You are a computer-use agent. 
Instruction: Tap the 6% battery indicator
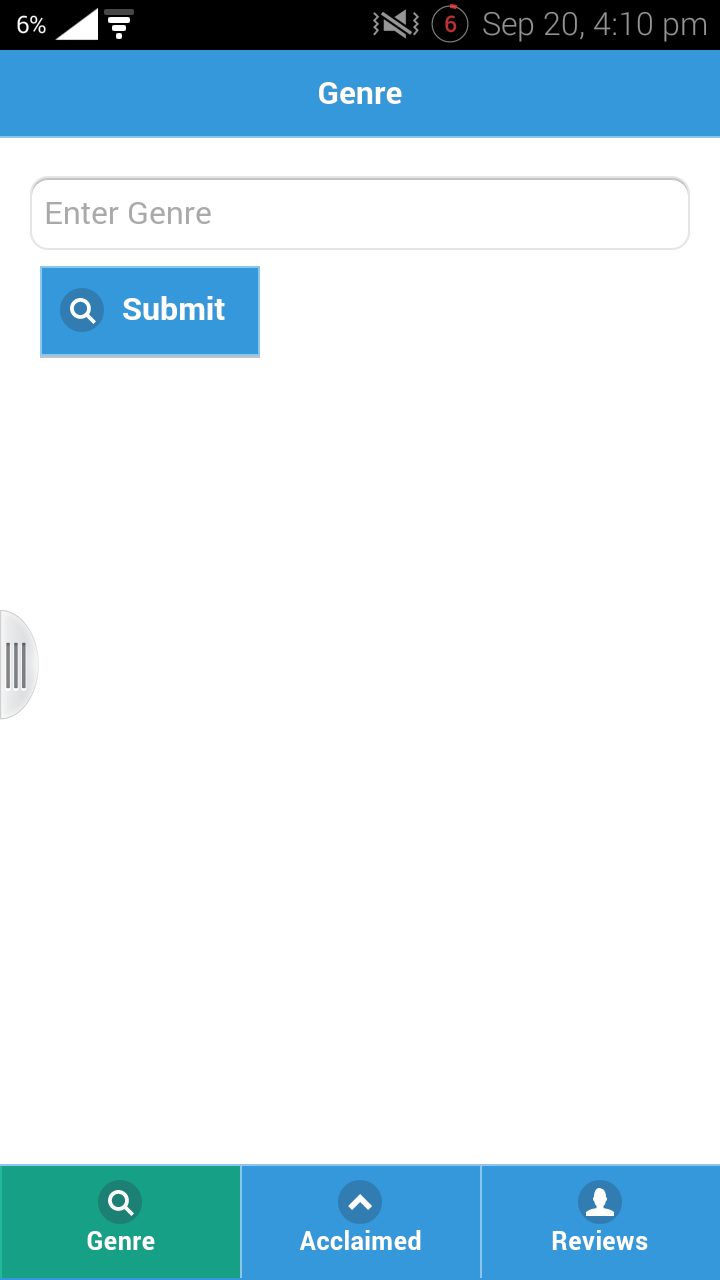(x=31, y=25)
